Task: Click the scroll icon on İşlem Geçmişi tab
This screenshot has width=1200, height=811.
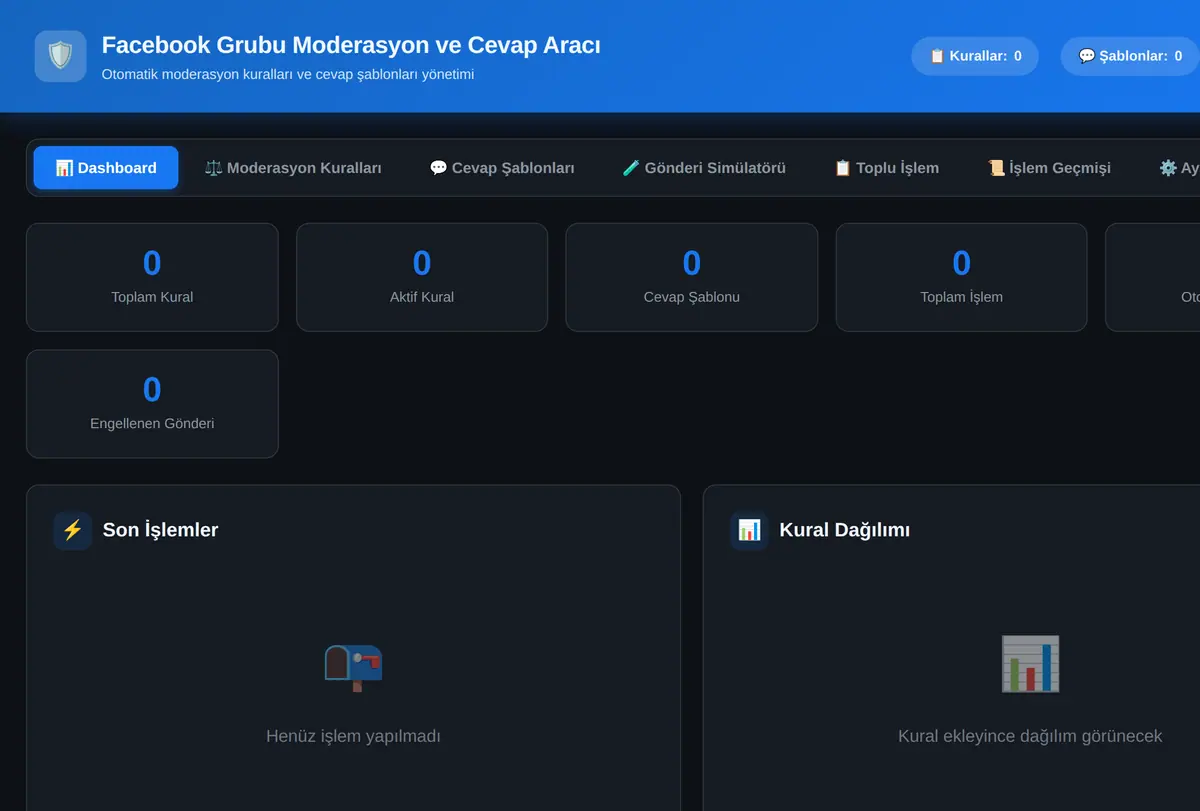Action: tap(996, 168)
